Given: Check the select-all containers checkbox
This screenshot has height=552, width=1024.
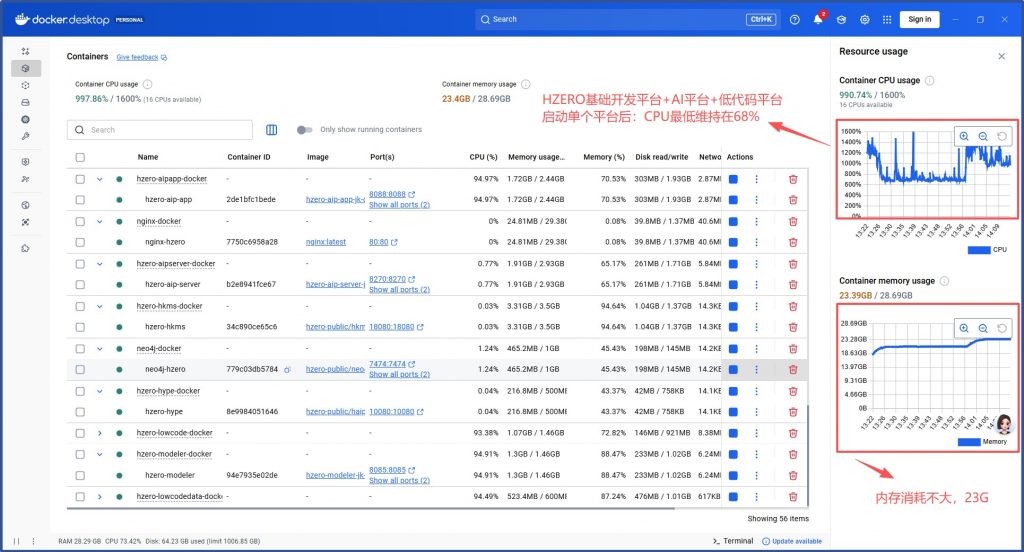Looking at the screenshot, I should coord(80,157).
